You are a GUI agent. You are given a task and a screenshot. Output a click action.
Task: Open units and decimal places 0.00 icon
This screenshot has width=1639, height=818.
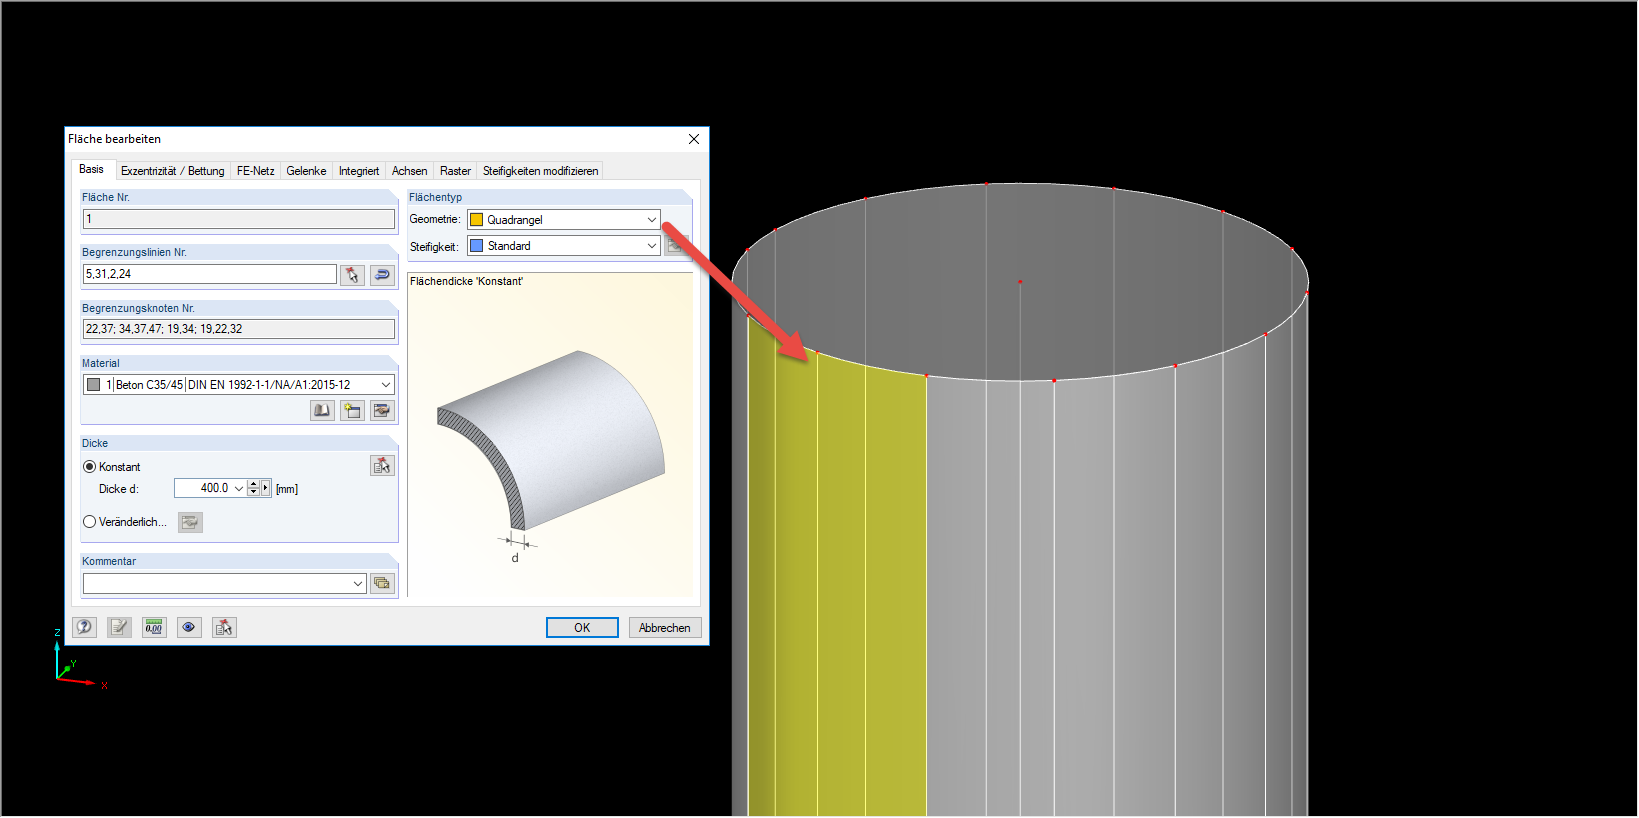pyautogui.click(x=154, y=627)
